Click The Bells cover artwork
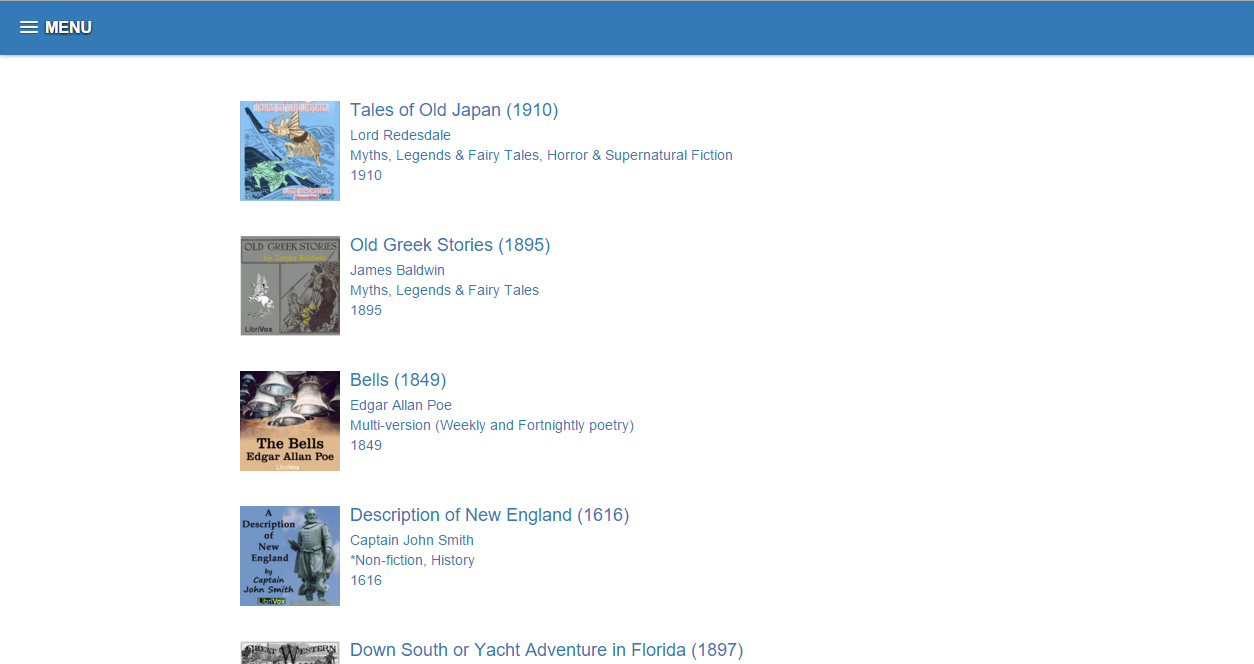The width and height of the screenshot is (1254, 664). tap(289, 420)
